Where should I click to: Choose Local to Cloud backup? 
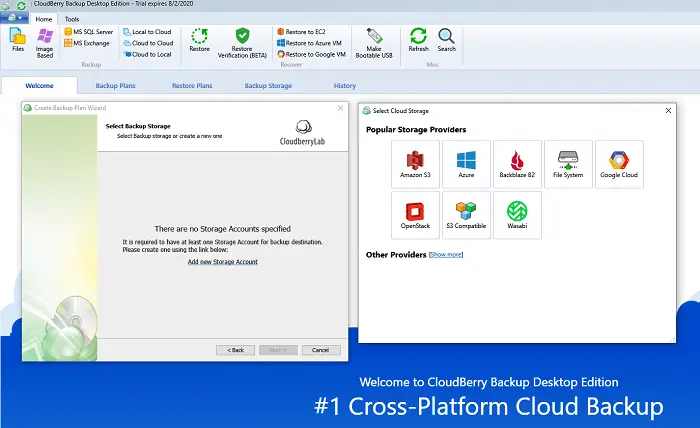pyautogui.click(x=147, y=32)
